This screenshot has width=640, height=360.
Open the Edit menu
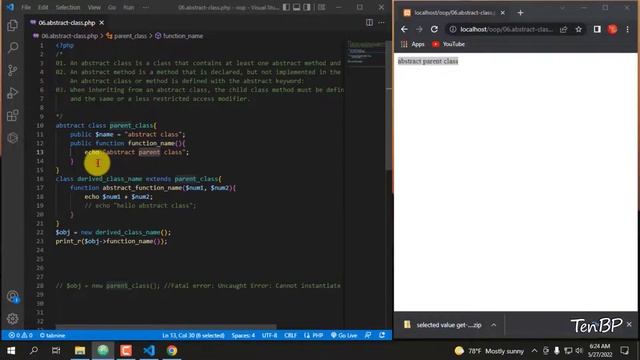point(43,7)
